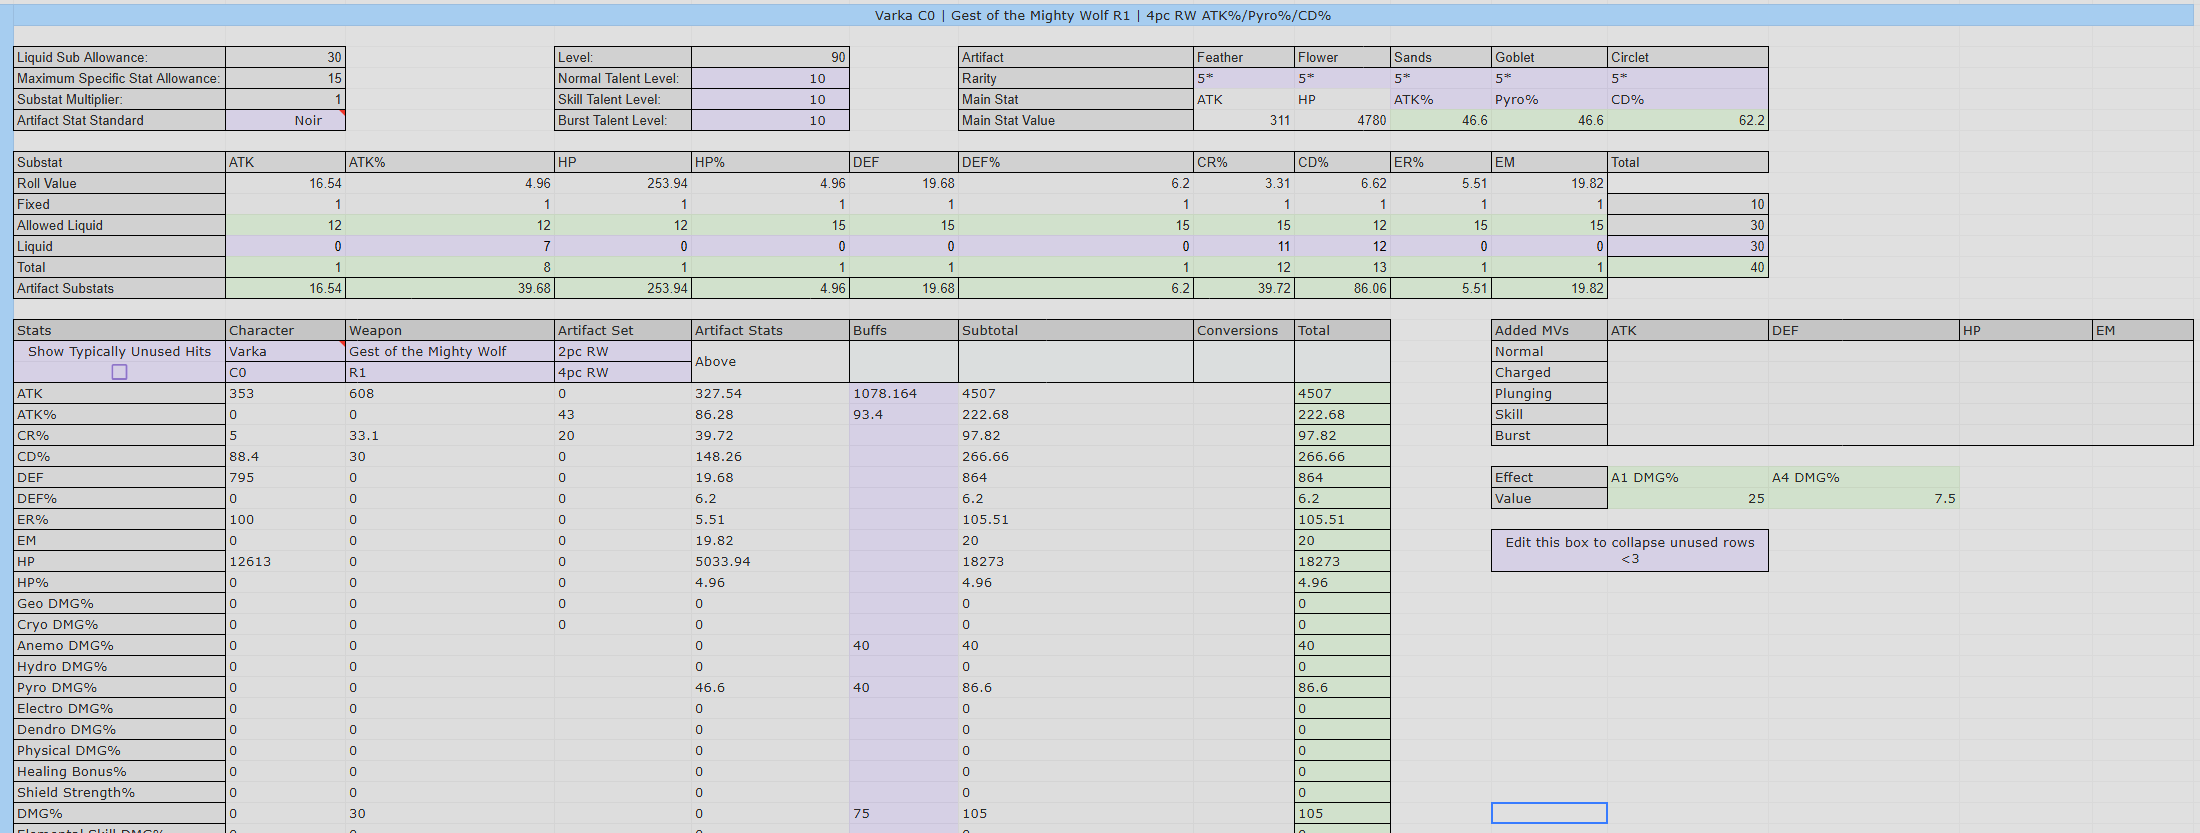Select the title cell starting with Varka C0
2200x833 pixels.
point(1103,15)
